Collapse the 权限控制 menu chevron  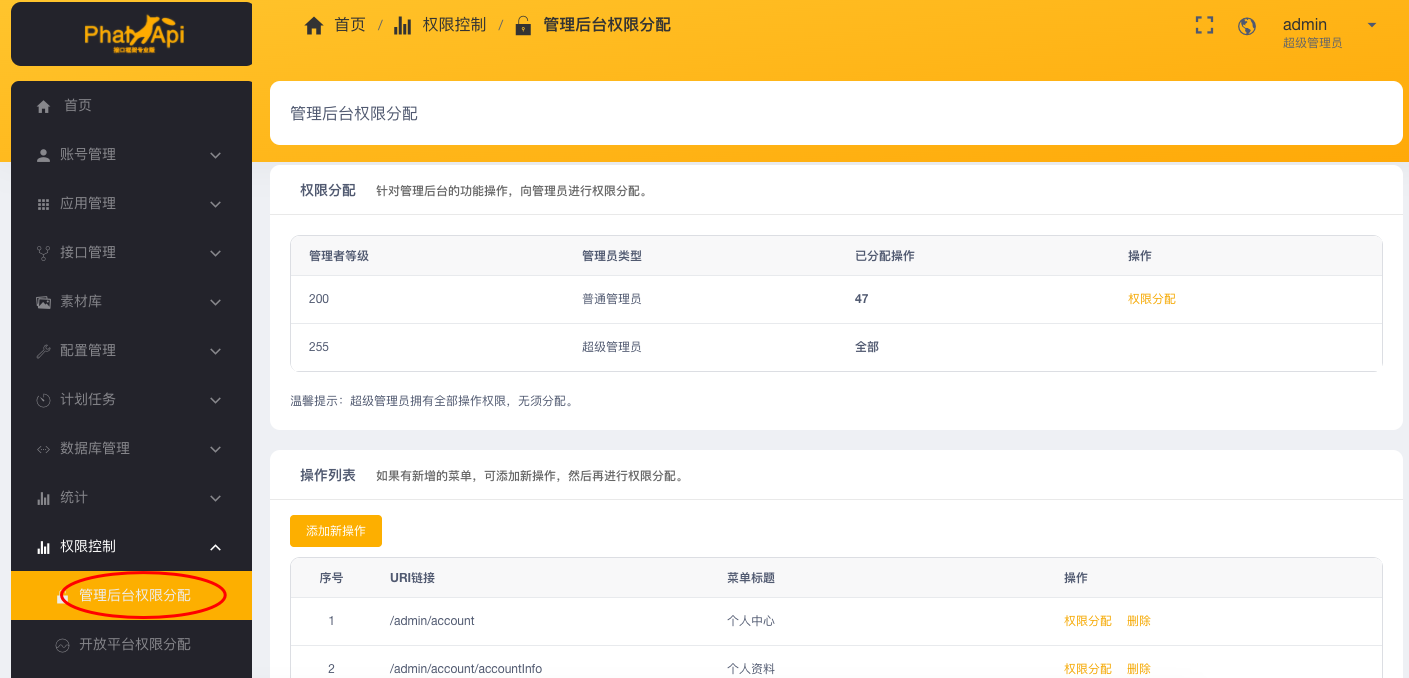[215, 547]
